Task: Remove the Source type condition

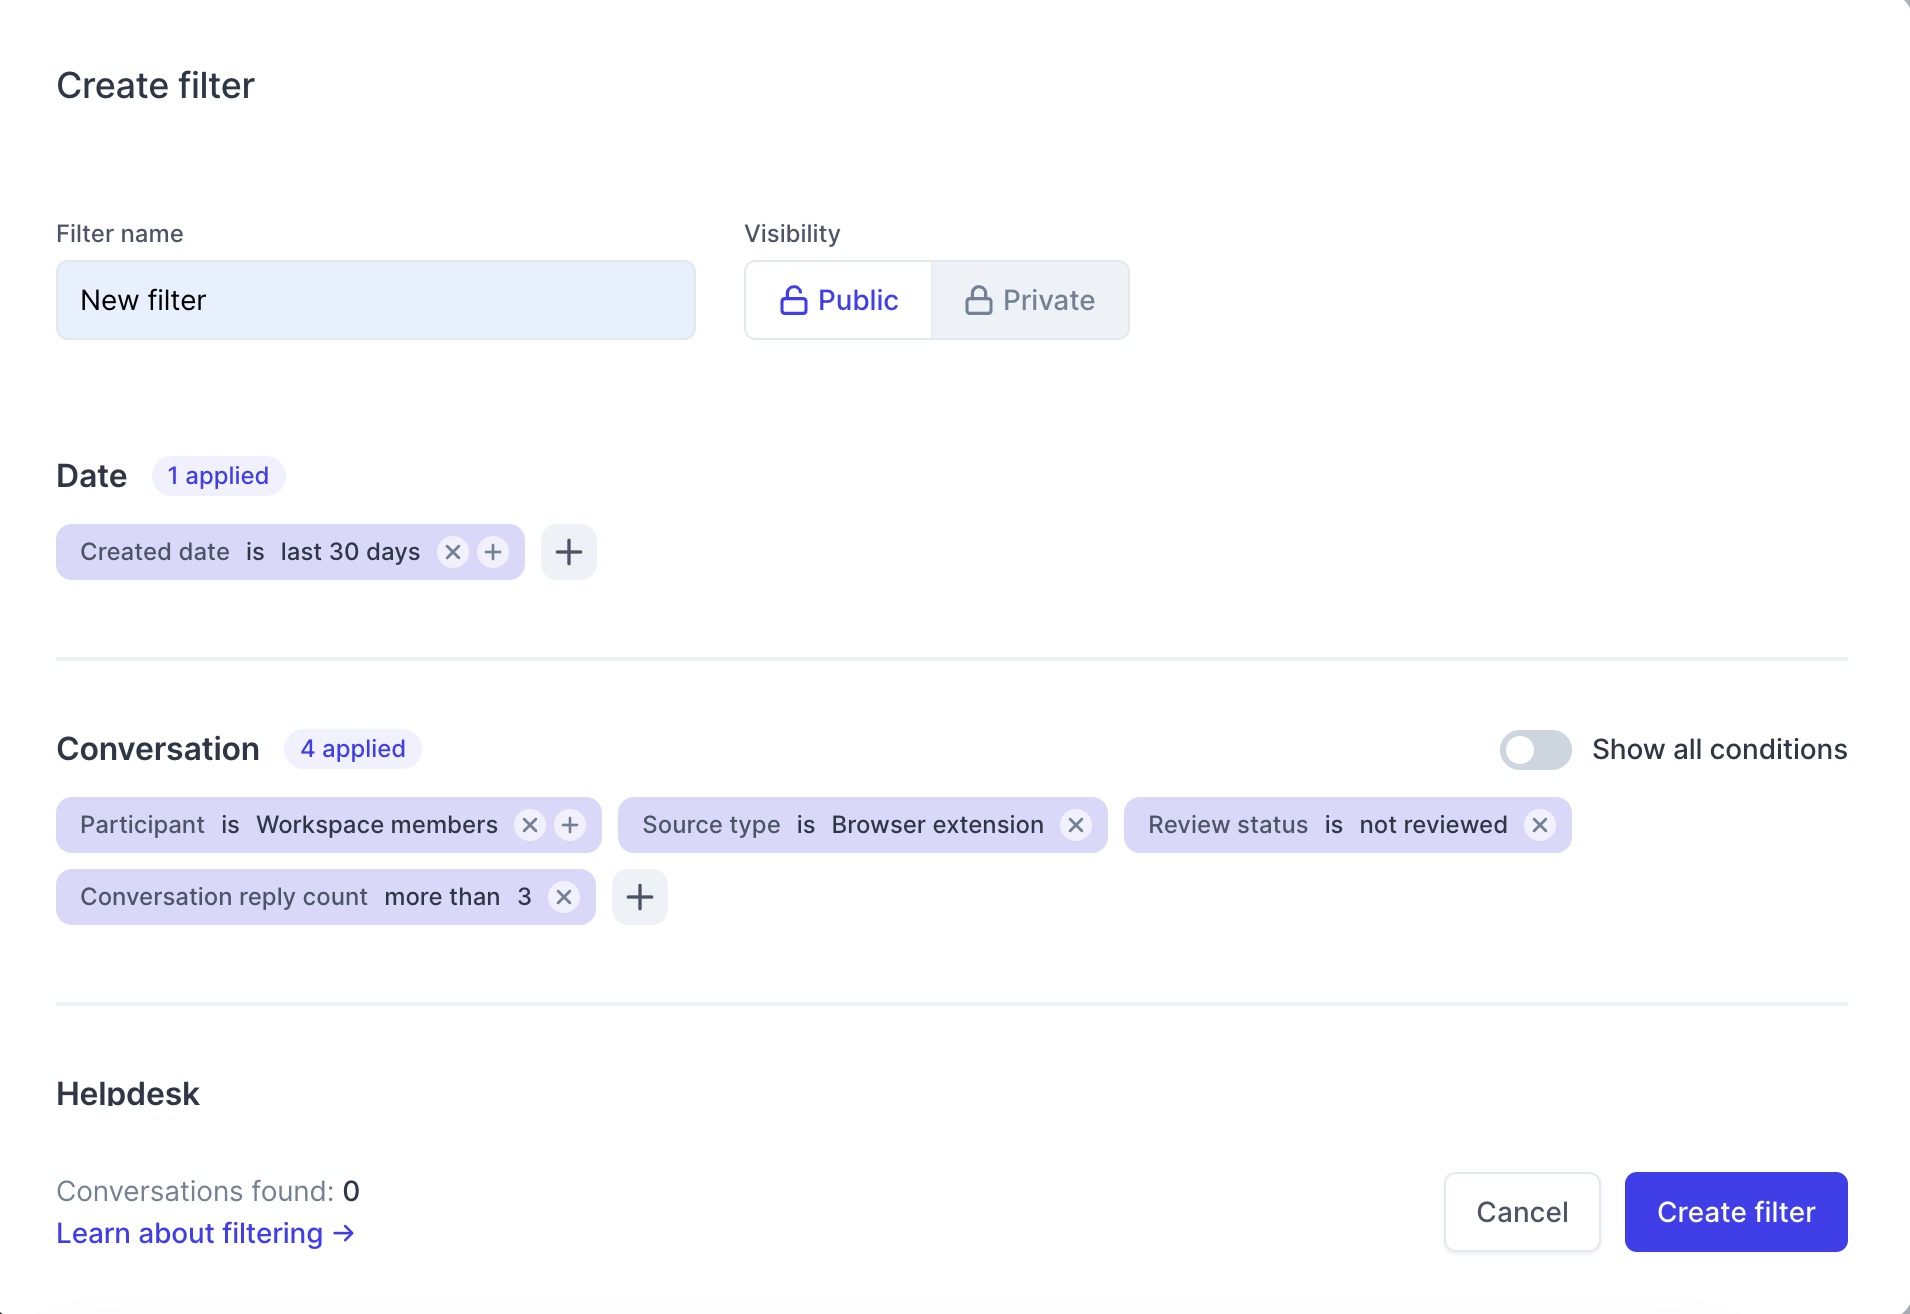Action: pyautogui.click(x=1076, y=825)
